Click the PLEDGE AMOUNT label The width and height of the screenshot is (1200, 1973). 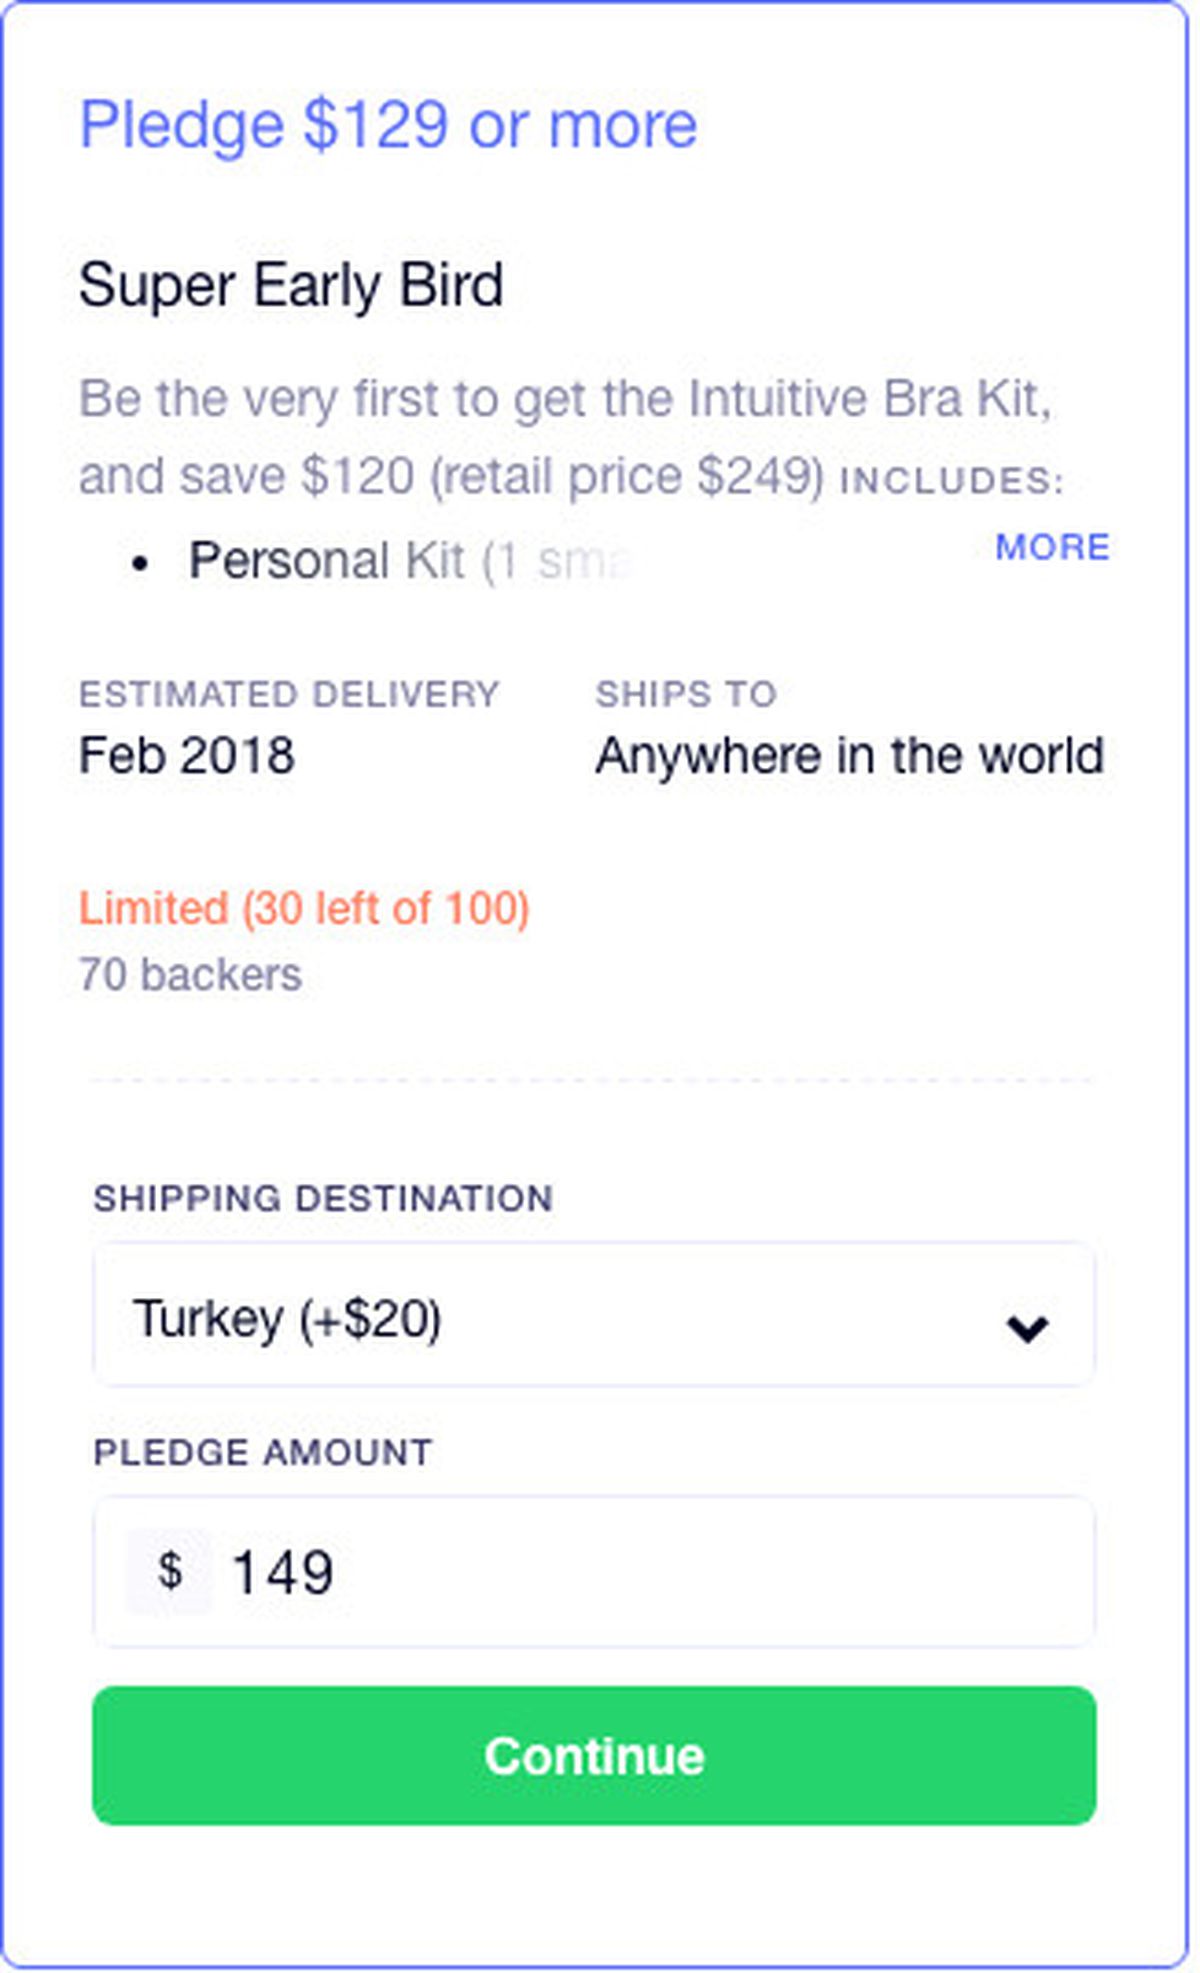(262, 1452)
